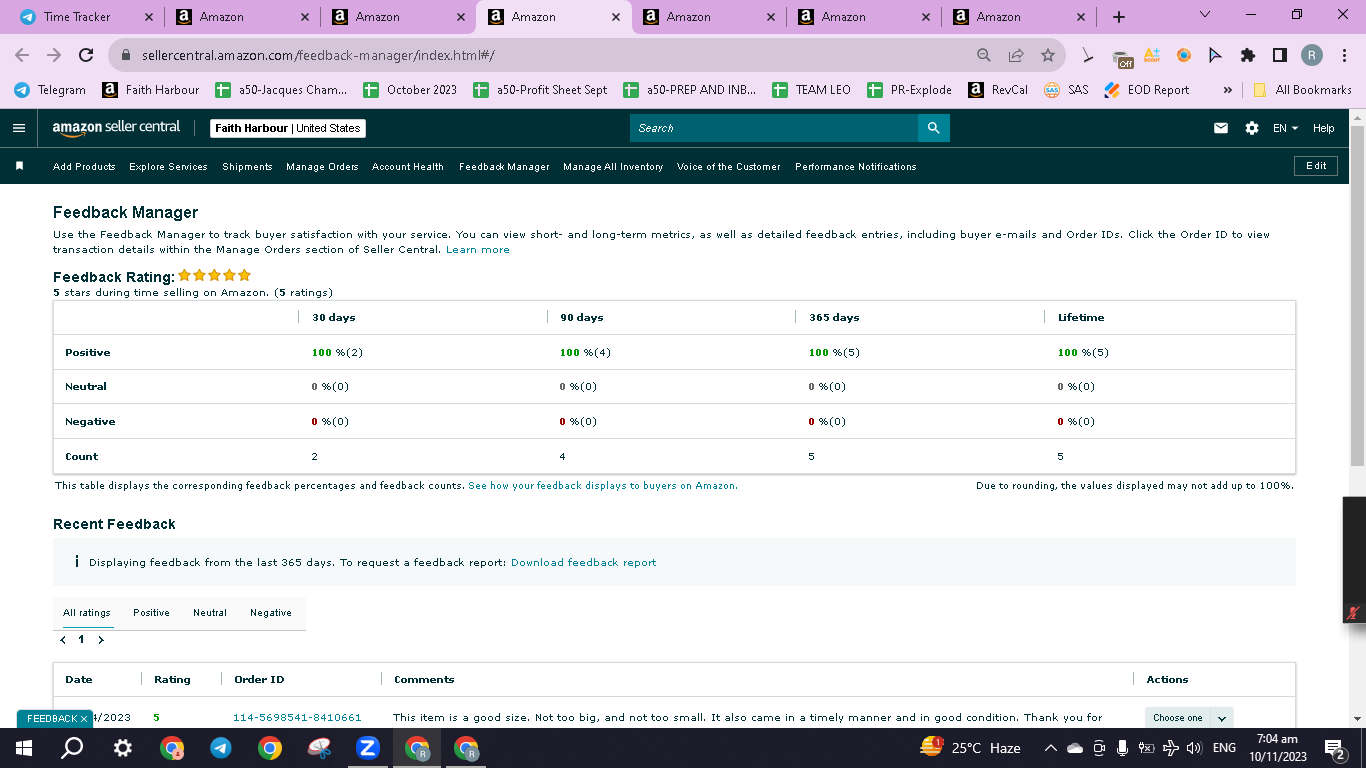Click See how your feedback displays link
The image size is (1366, 768).
pos(603,486)
